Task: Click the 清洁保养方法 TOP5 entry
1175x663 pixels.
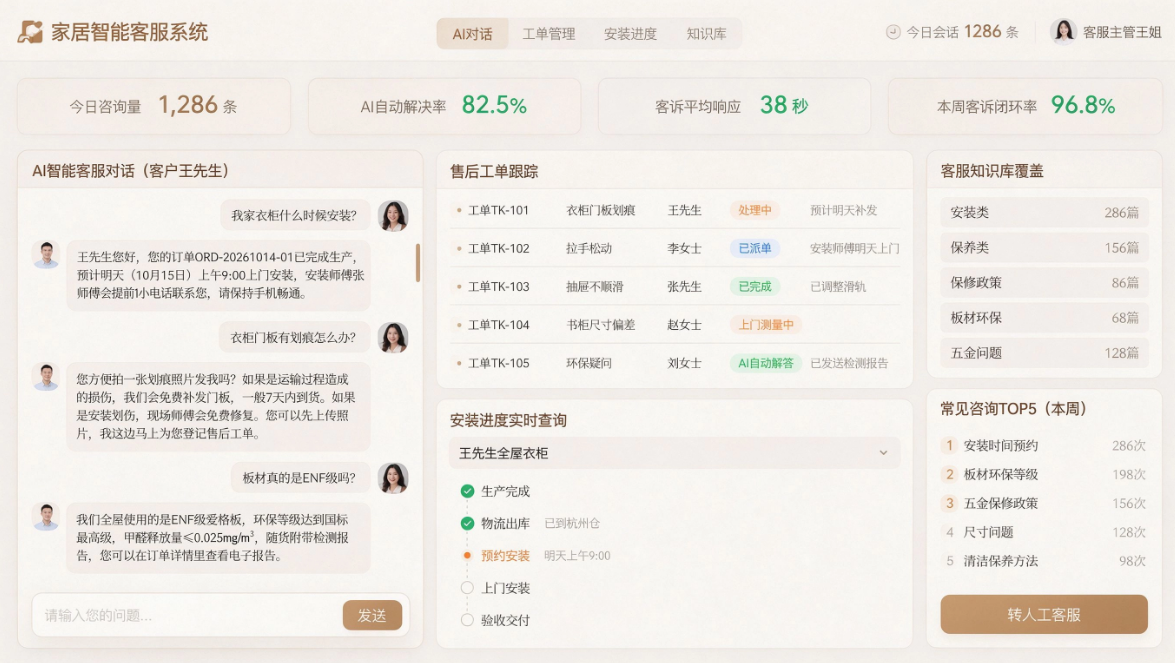Action: (x=1044, y=561)
